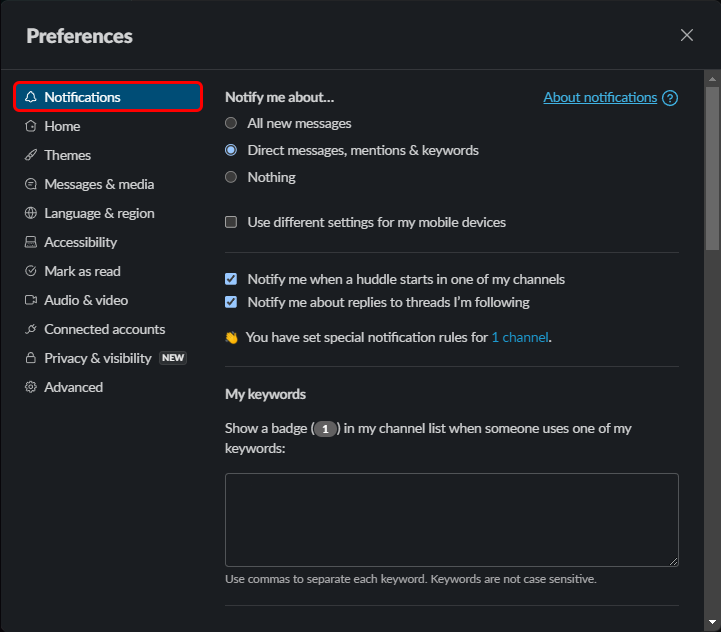Switch to Messages & media settings
Viewport: 721px width, 632px height.
[x=108, y=184]
